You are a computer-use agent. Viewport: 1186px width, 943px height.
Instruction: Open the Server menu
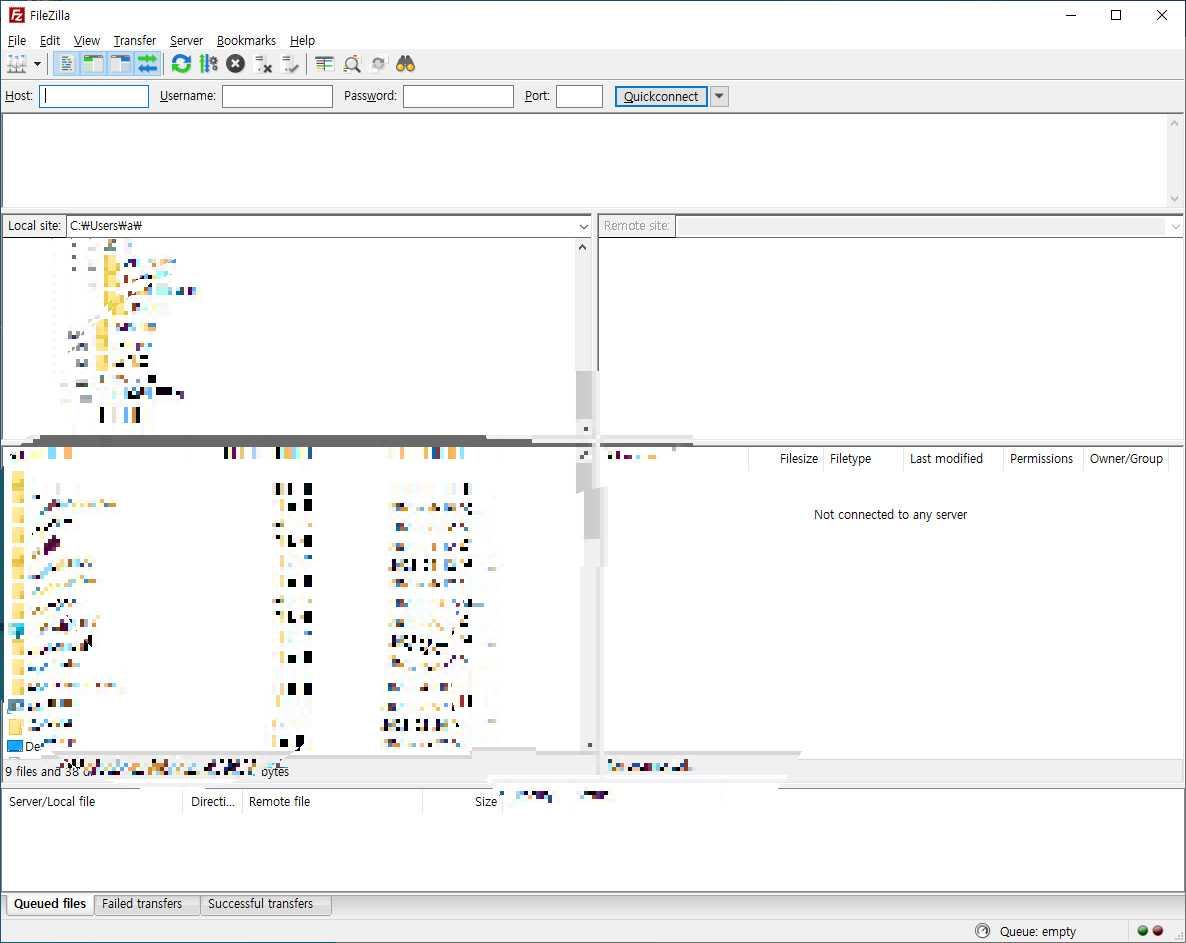[x=186, y=41]
